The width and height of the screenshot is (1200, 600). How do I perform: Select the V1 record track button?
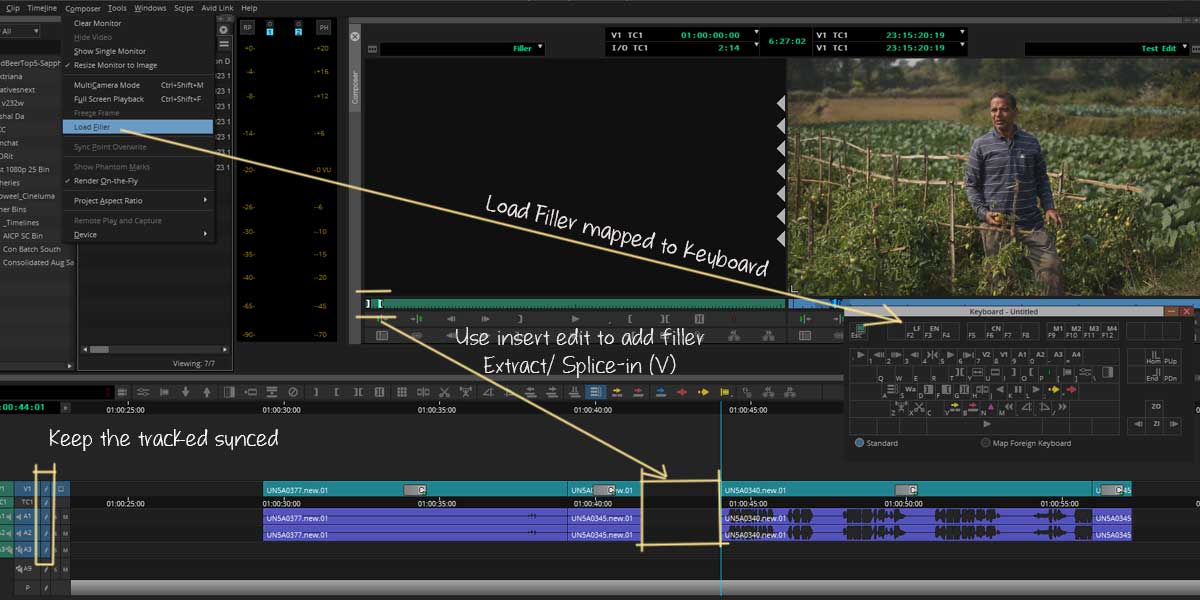tap(28, 489)
